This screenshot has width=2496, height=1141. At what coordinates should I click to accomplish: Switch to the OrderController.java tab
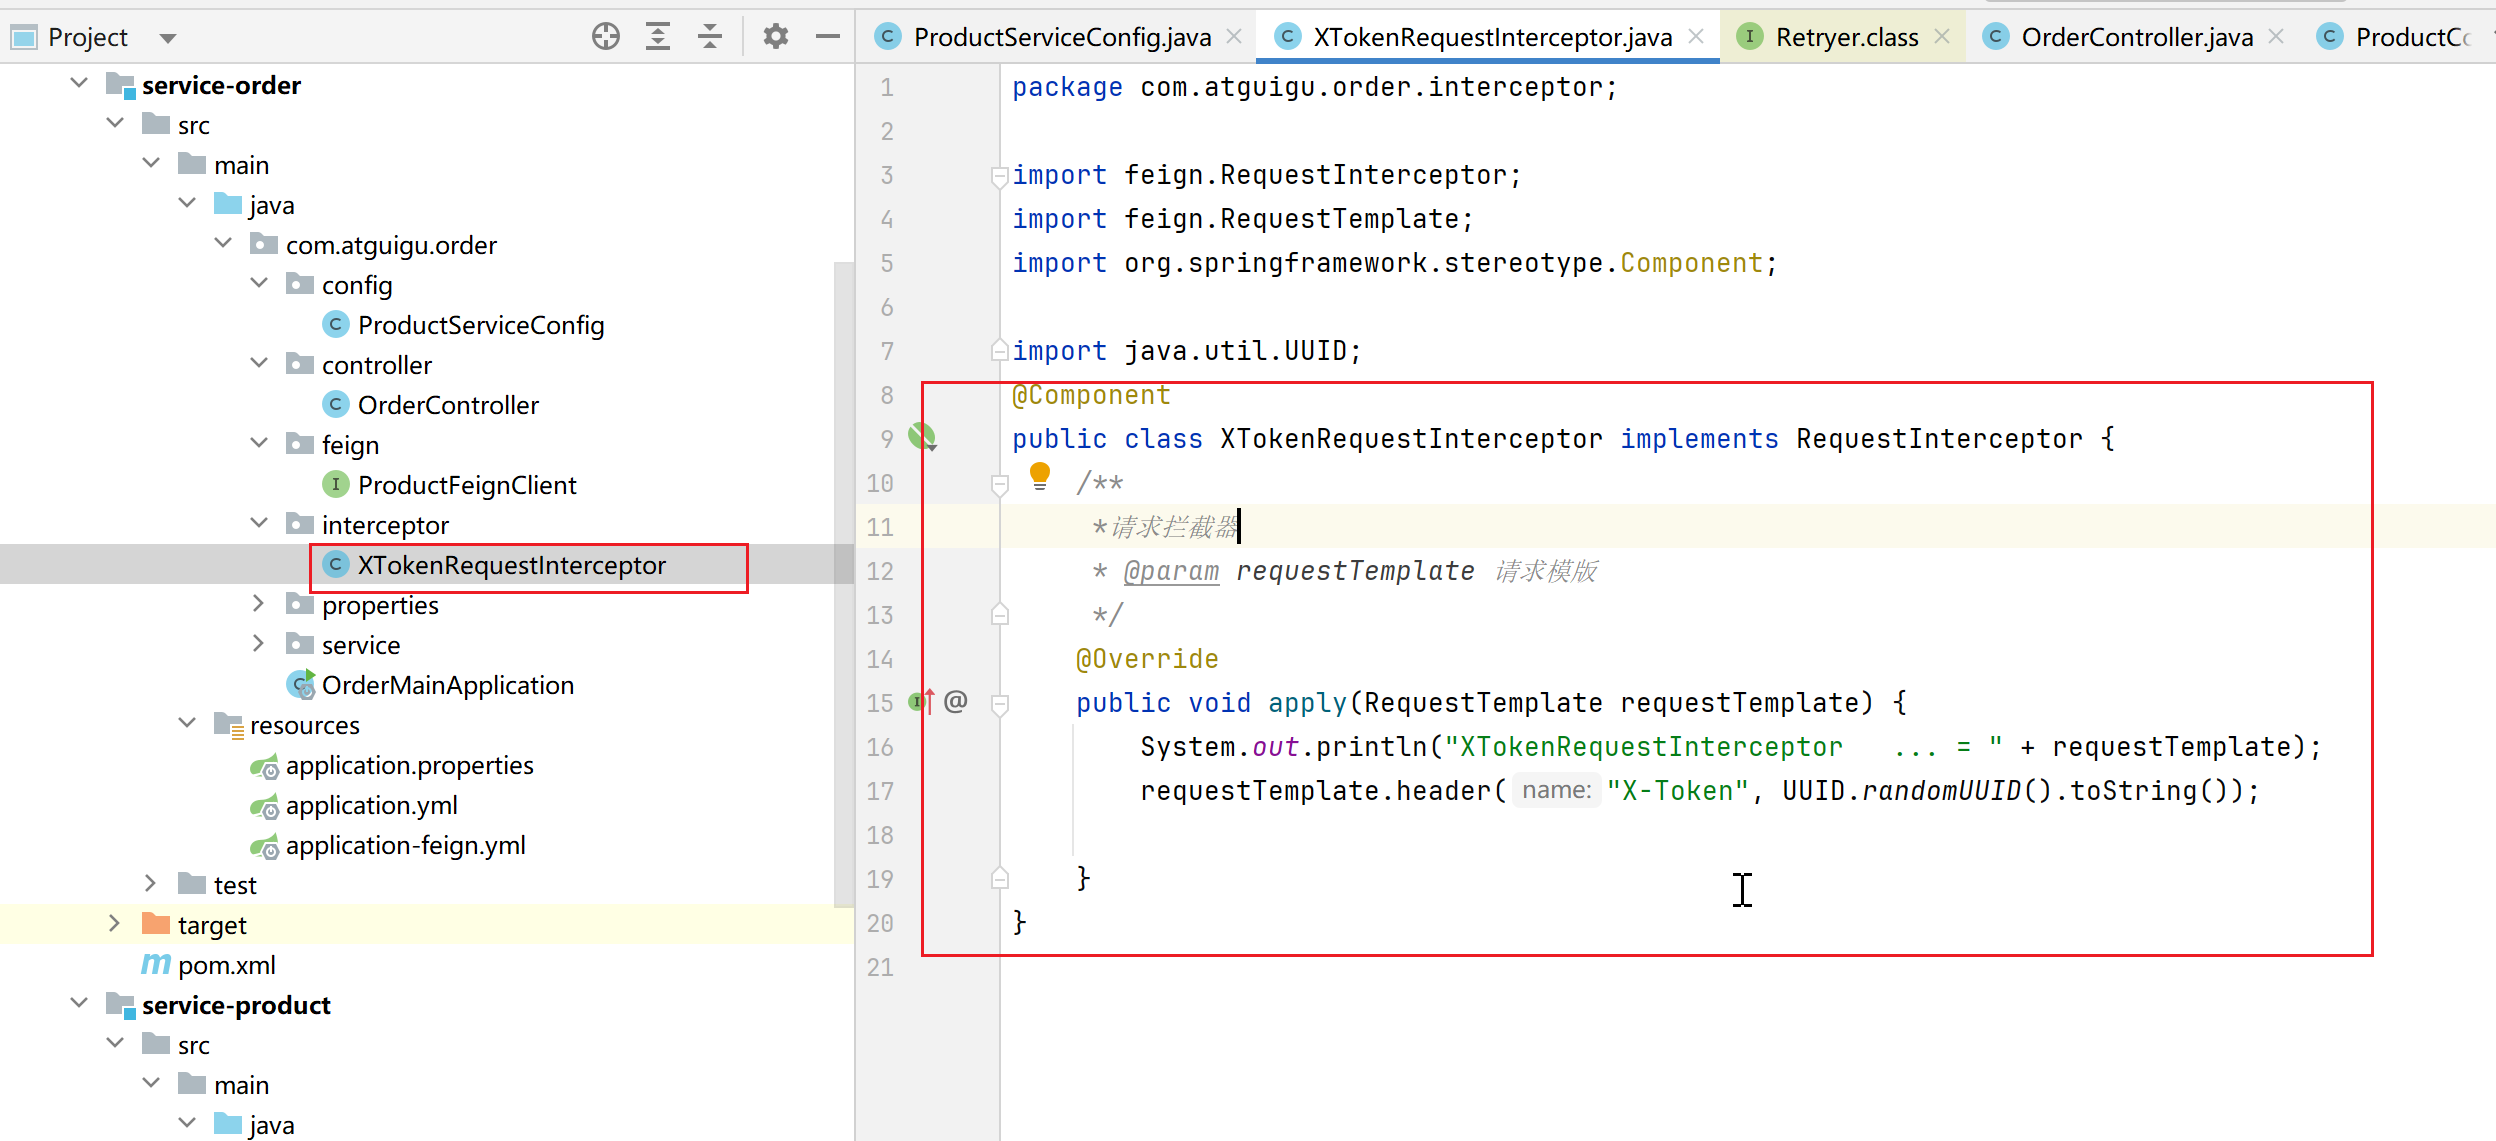click(2136, 37)
